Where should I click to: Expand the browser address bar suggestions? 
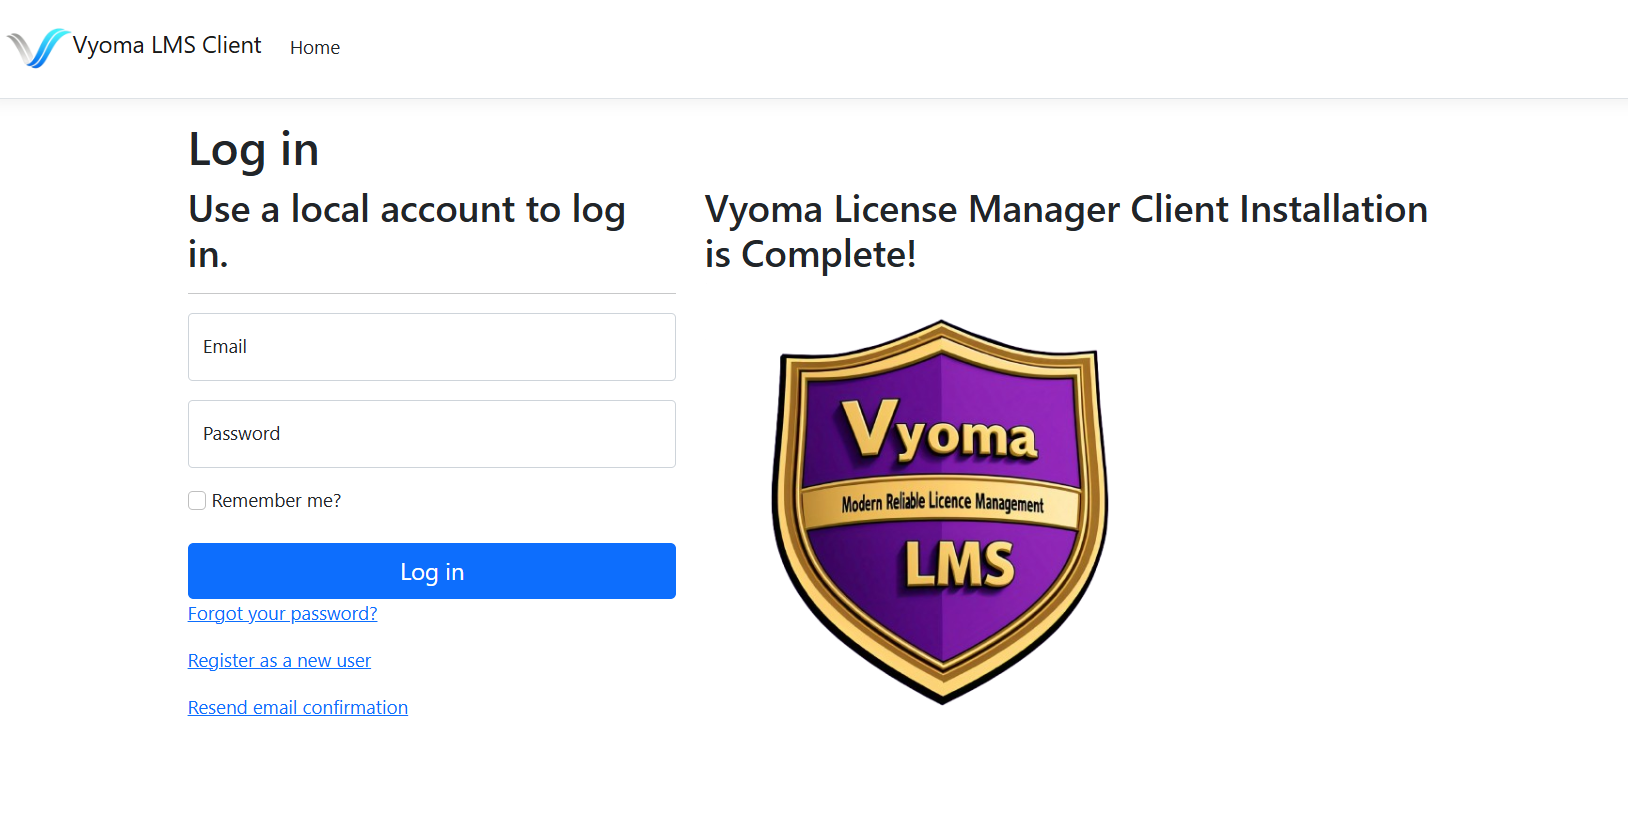click(814, 3)
